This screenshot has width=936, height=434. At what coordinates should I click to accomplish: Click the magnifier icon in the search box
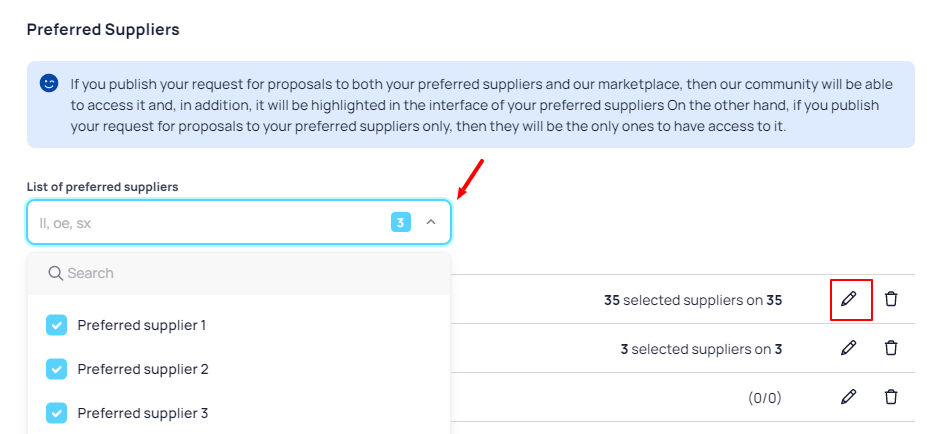(56, 273)
